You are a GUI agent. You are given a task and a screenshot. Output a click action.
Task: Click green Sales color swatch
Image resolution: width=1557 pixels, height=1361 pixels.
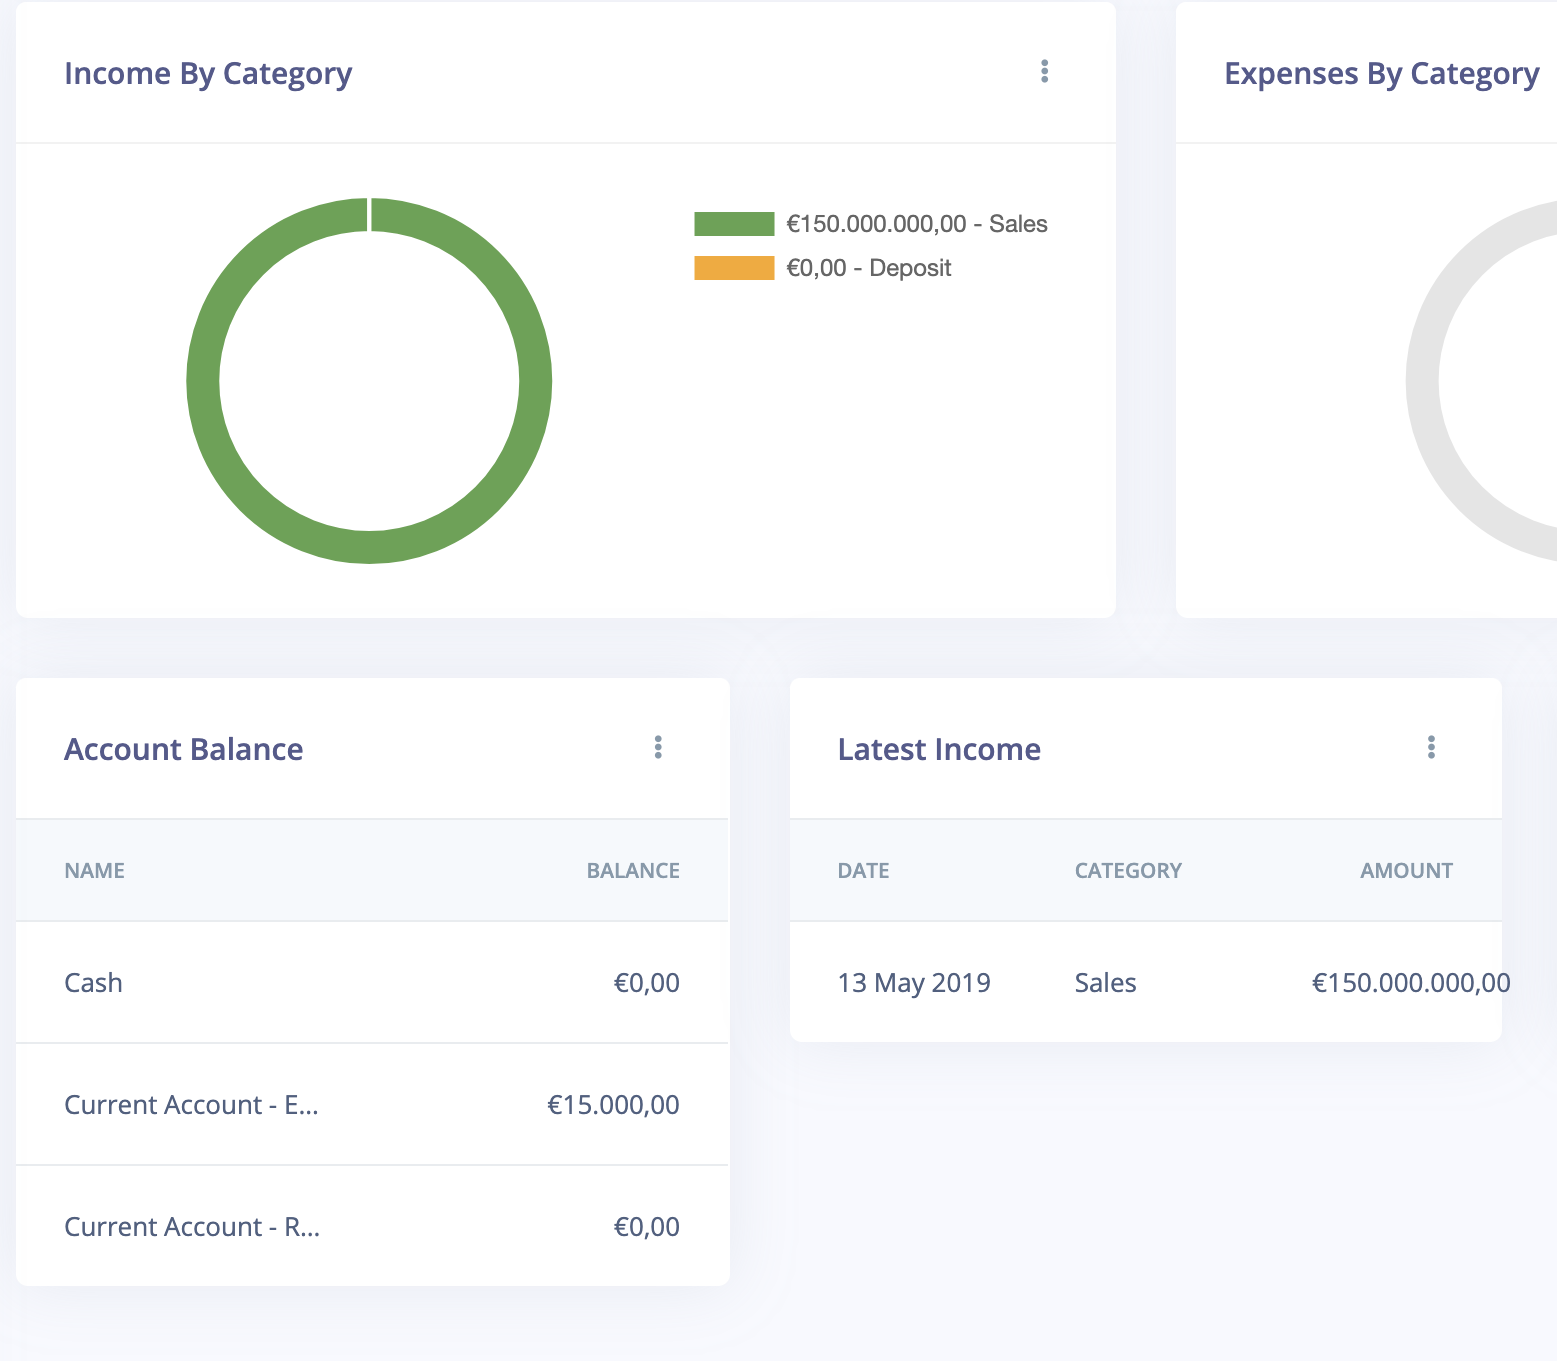click(734, 224)
